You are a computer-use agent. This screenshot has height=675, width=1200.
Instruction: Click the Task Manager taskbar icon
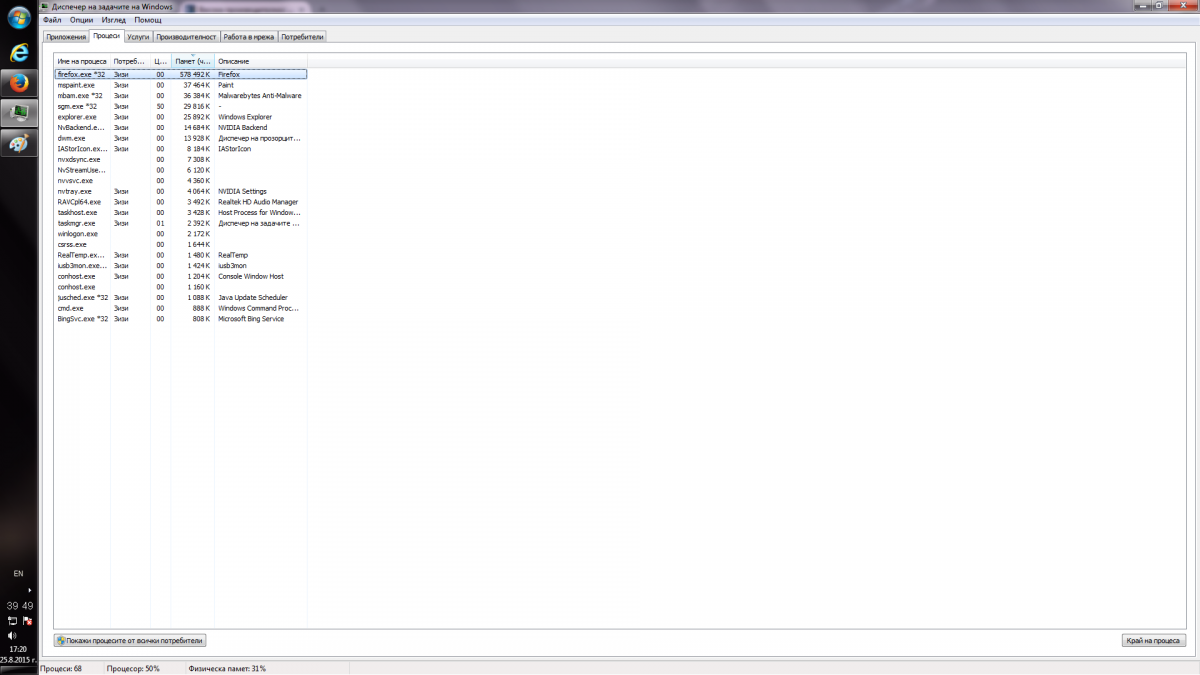click(18, 113)
